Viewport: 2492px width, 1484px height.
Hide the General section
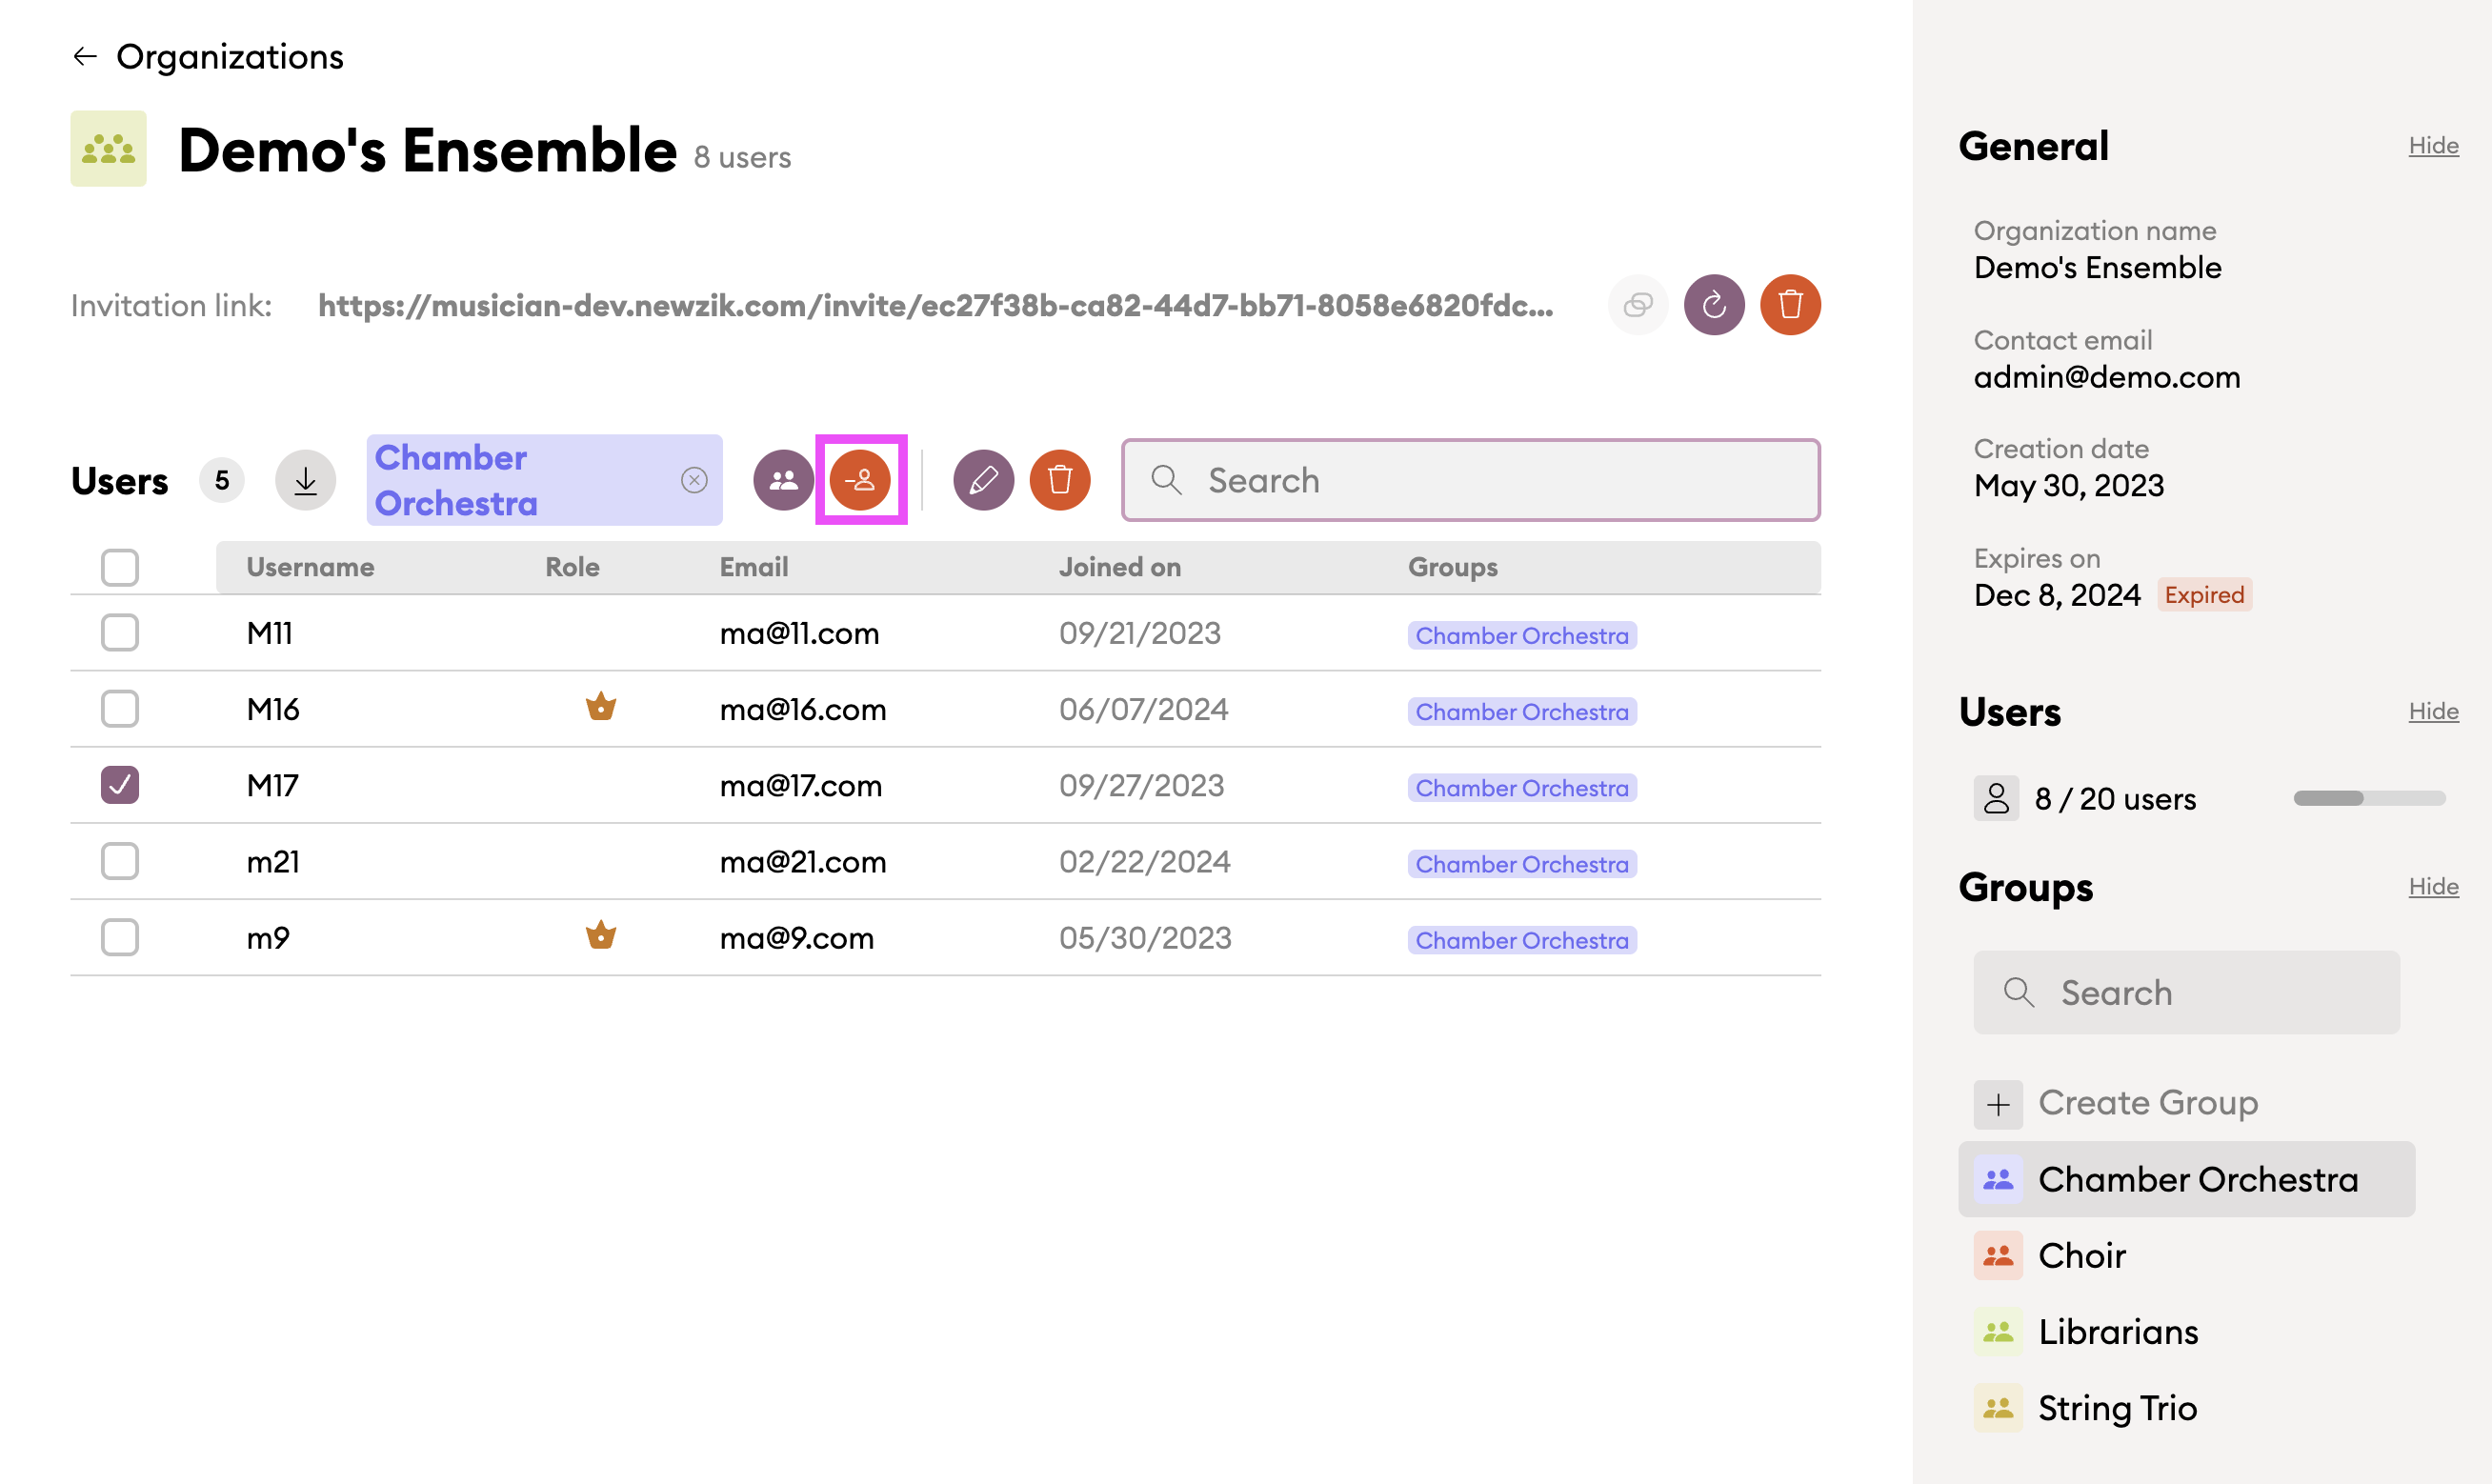tap(2432, 146)
